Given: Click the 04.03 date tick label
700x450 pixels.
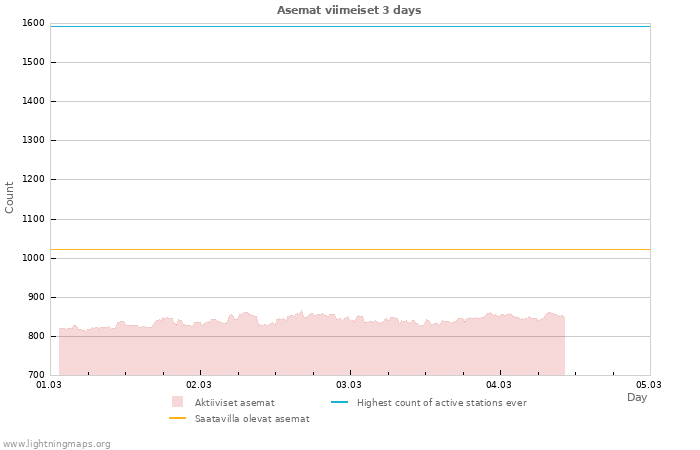Looking at the screenshot, I should [x=499, y=384].
